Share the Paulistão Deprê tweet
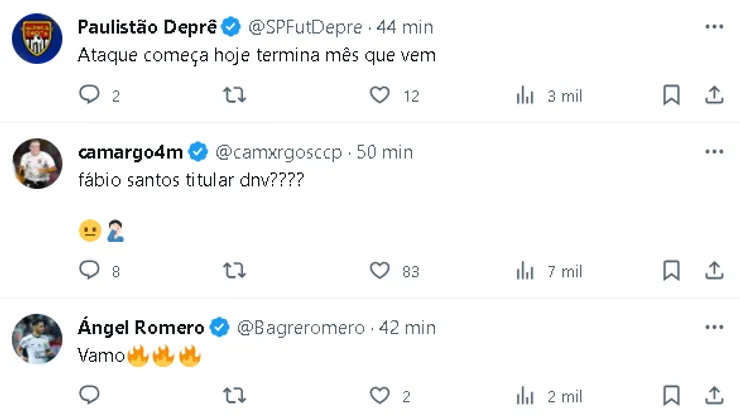Viewport: 740px width, 416px height. pos(714,95)
